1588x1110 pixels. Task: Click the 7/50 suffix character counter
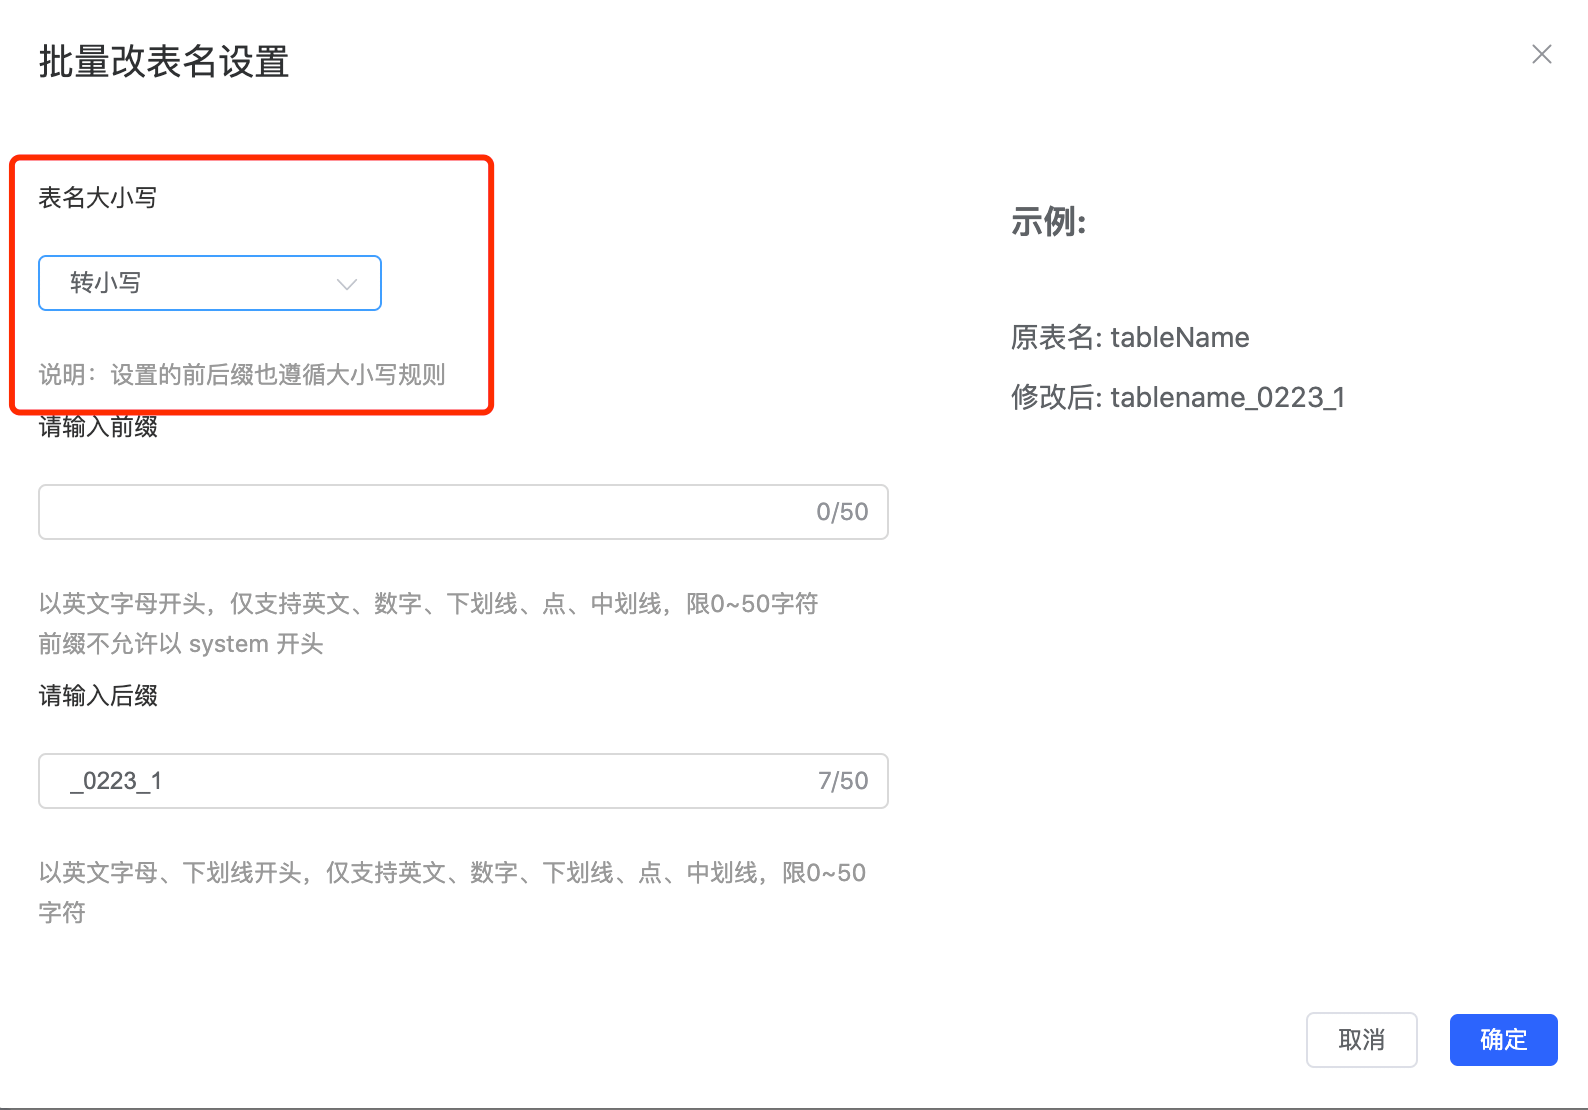842,781
